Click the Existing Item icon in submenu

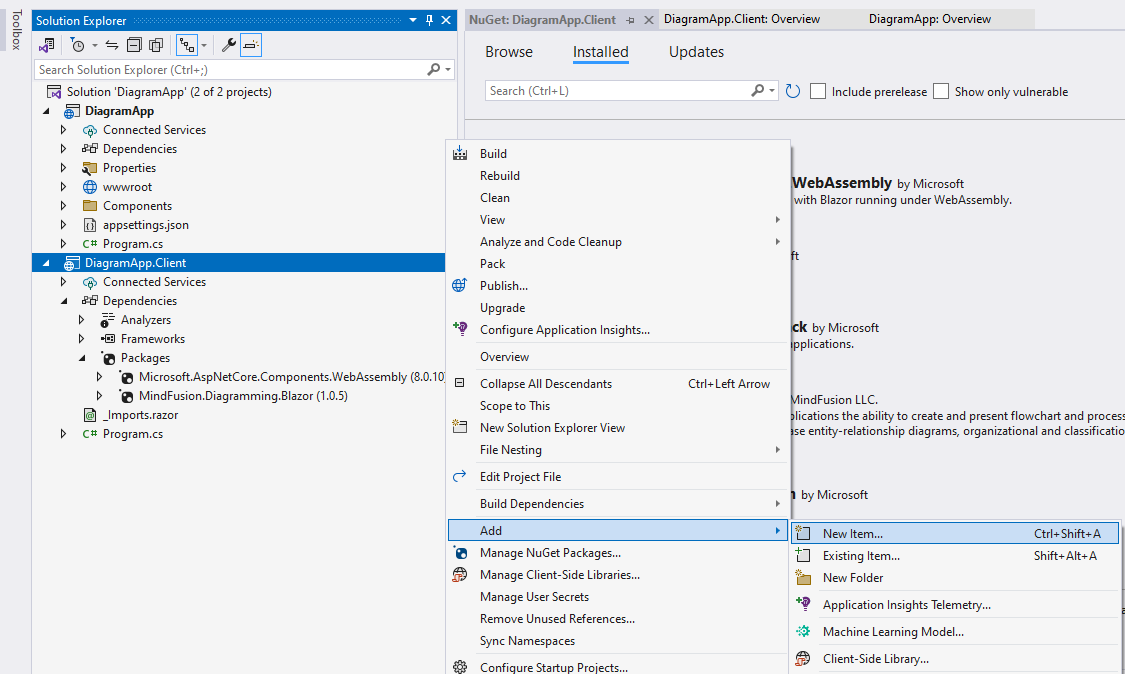(x=804, y=555)
